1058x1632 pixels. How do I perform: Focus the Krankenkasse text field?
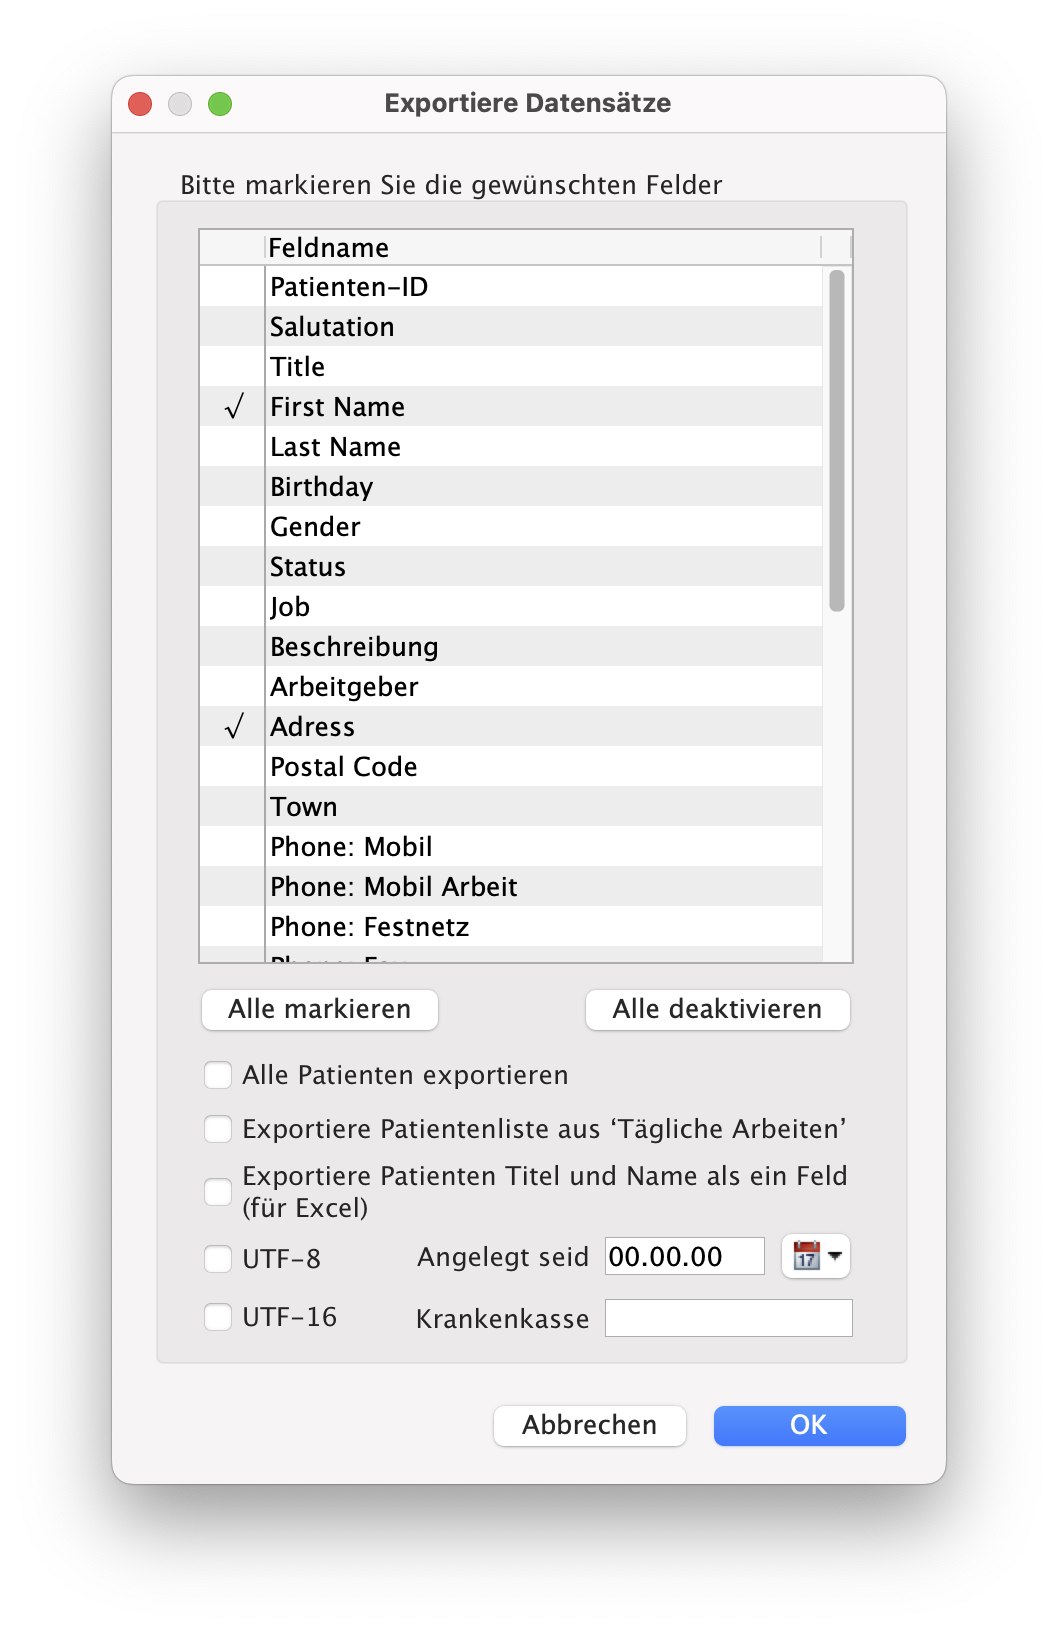728,1318
